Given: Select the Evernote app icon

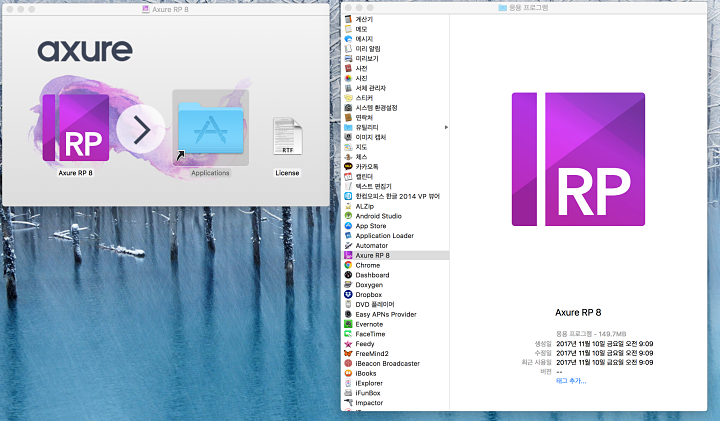Looking at the screenshot, I should 348,324.
